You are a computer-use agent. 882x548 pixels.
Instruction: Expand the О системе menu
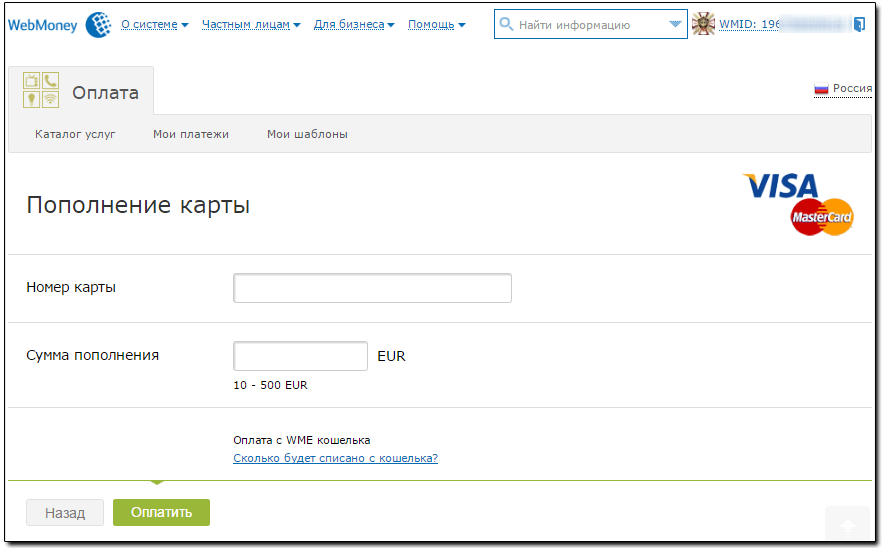155,24
